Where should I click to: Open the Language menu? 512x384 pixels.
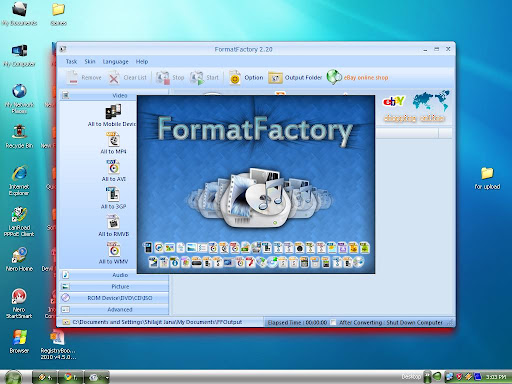115,62
